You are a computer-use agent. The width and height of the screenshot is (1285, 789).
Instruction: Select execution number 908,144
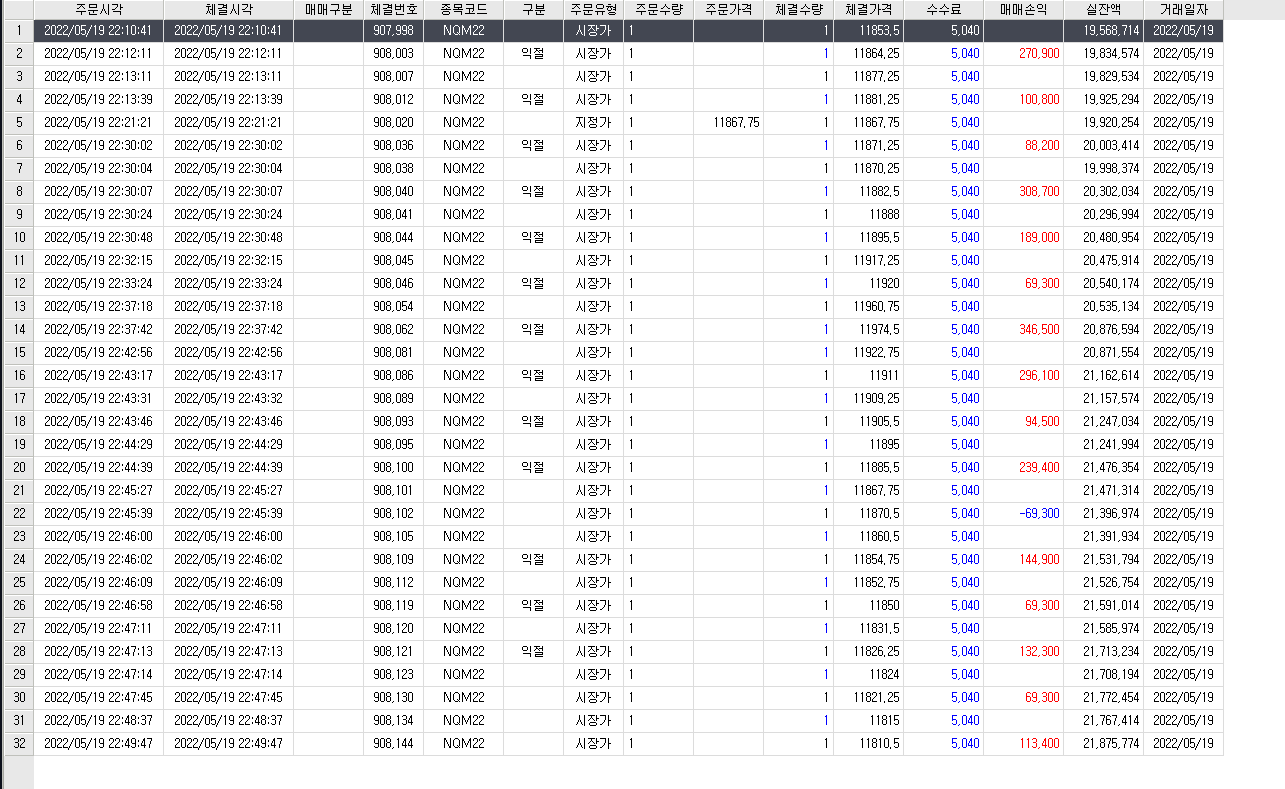393,743
